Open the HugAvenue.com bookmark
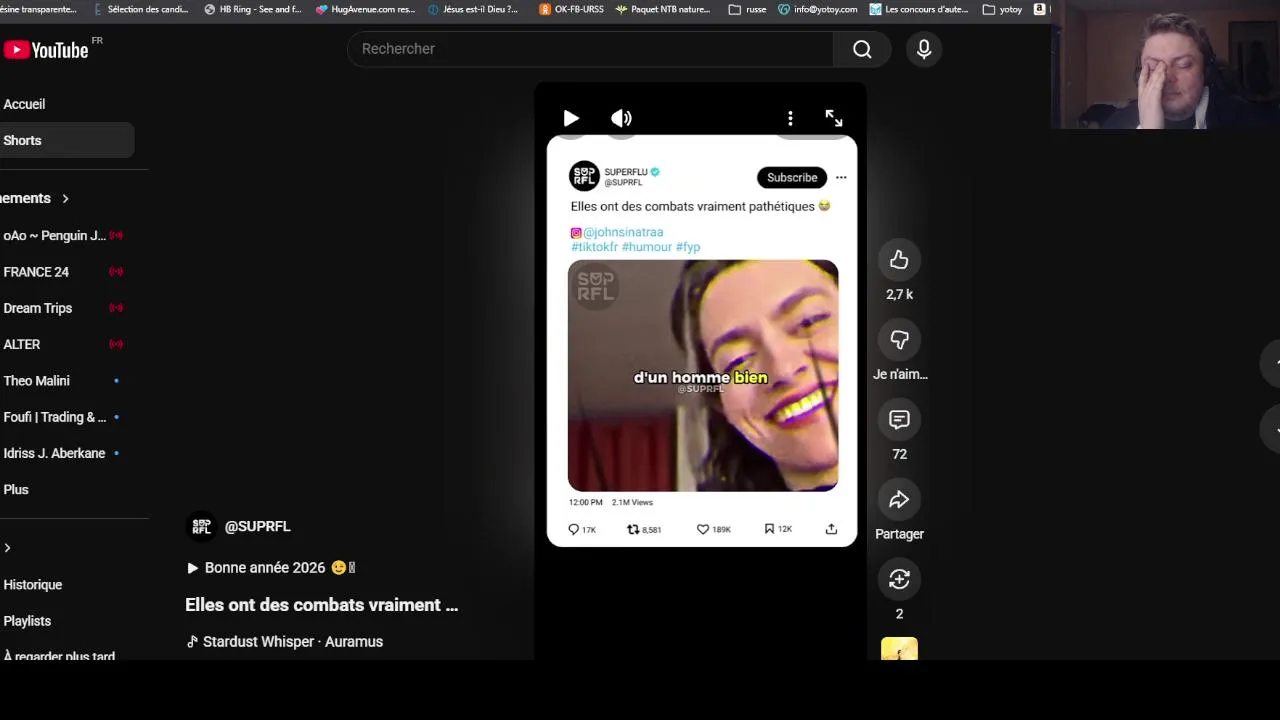This screenshot has width=1280, height=720. [365, 9]
